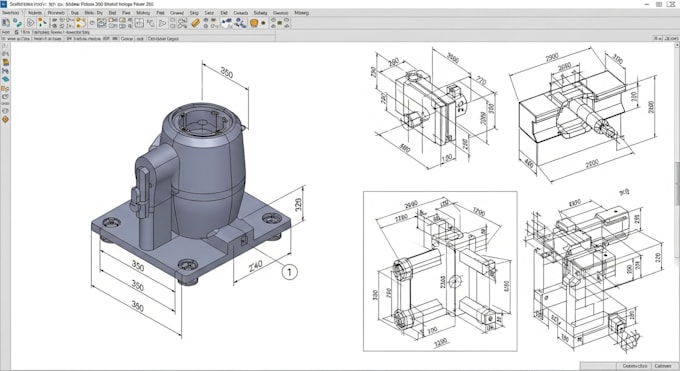Click the square crosshair grid toolbar icon

(x=139, y=23)
